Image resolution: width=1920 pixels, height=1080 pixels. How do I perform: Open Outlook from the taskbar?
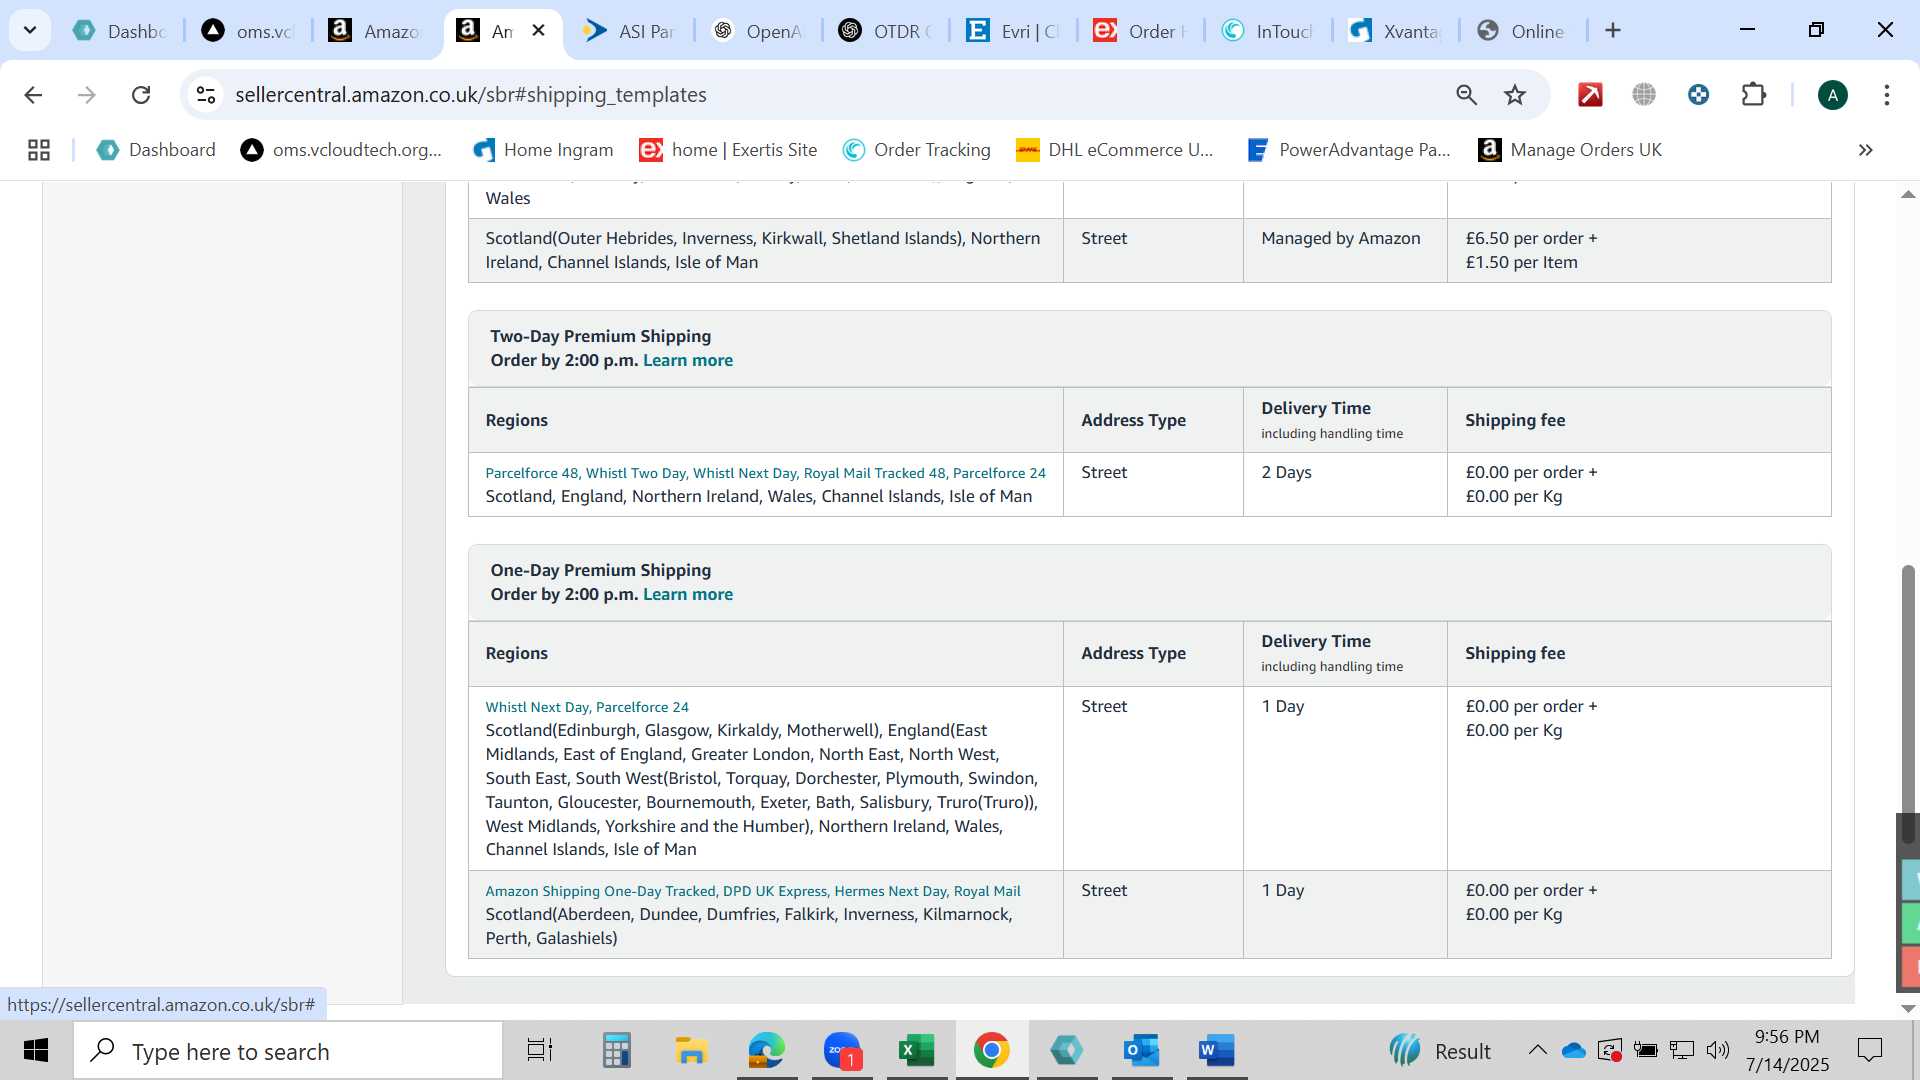1141,1051
